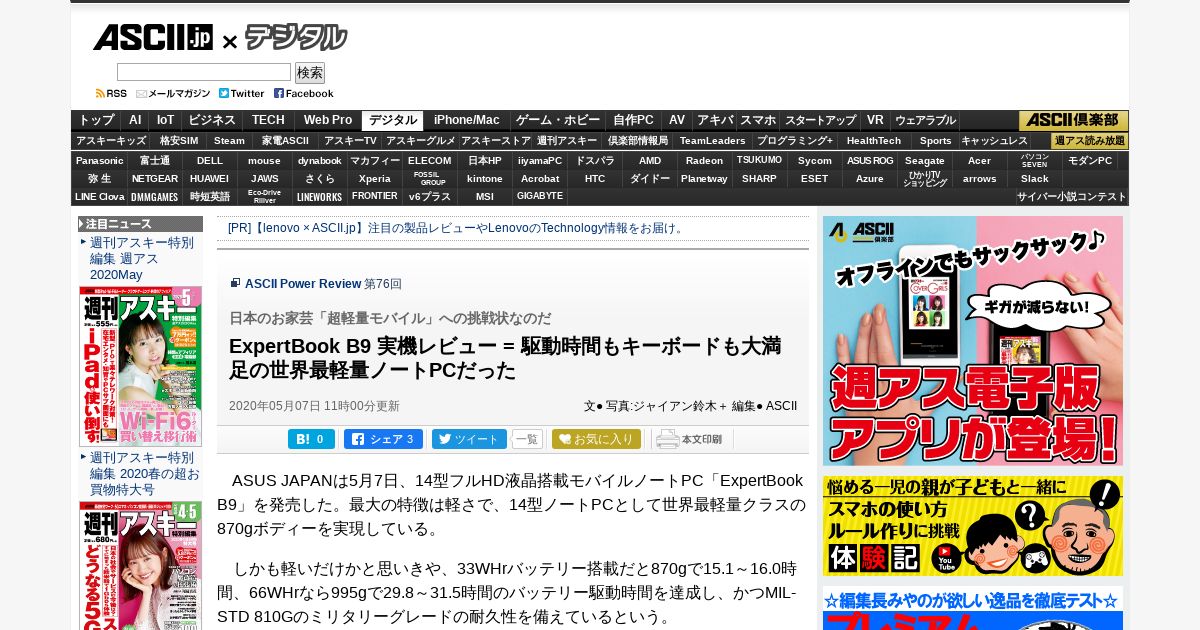Click the デジタル header logo
This screenshot has width=1200, height=630.
(296, 38)
